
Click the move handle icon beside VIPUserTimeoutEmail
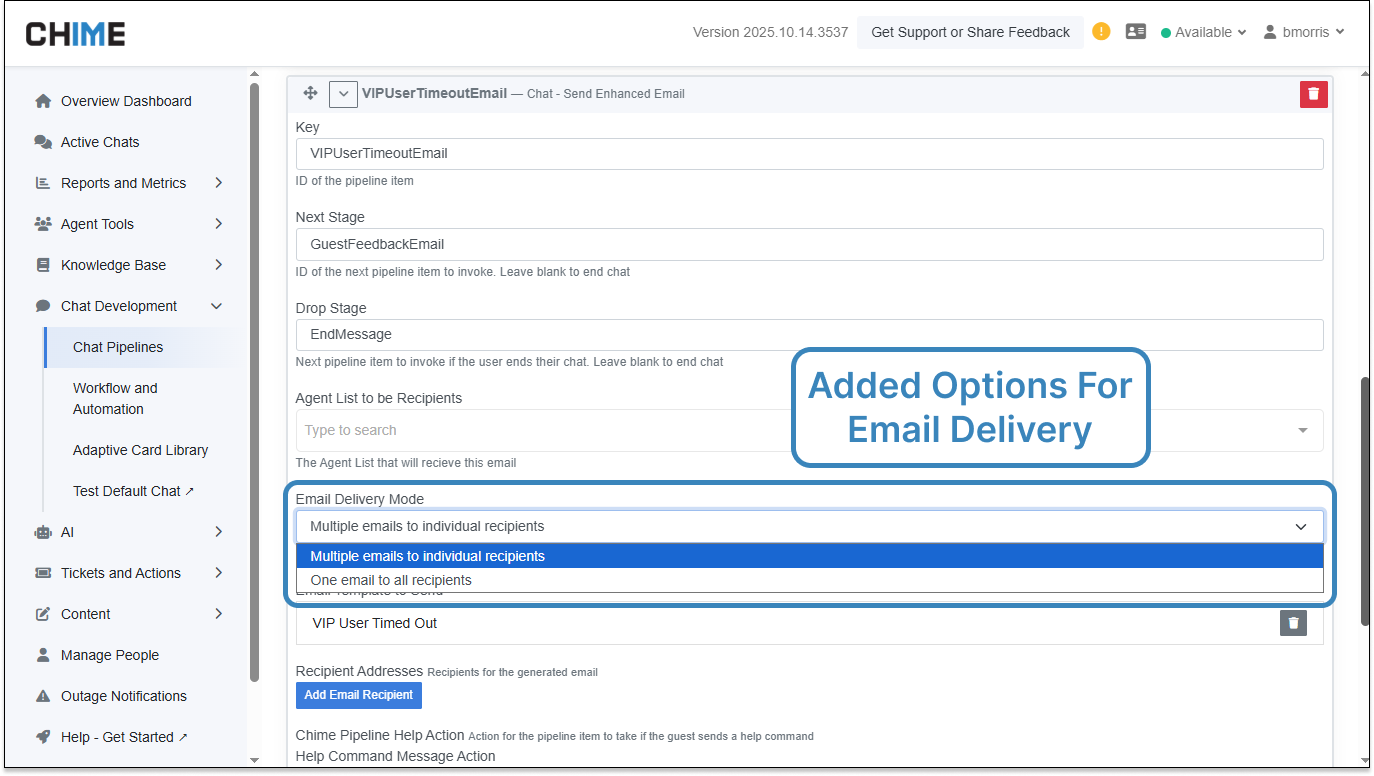coord(310,93)
